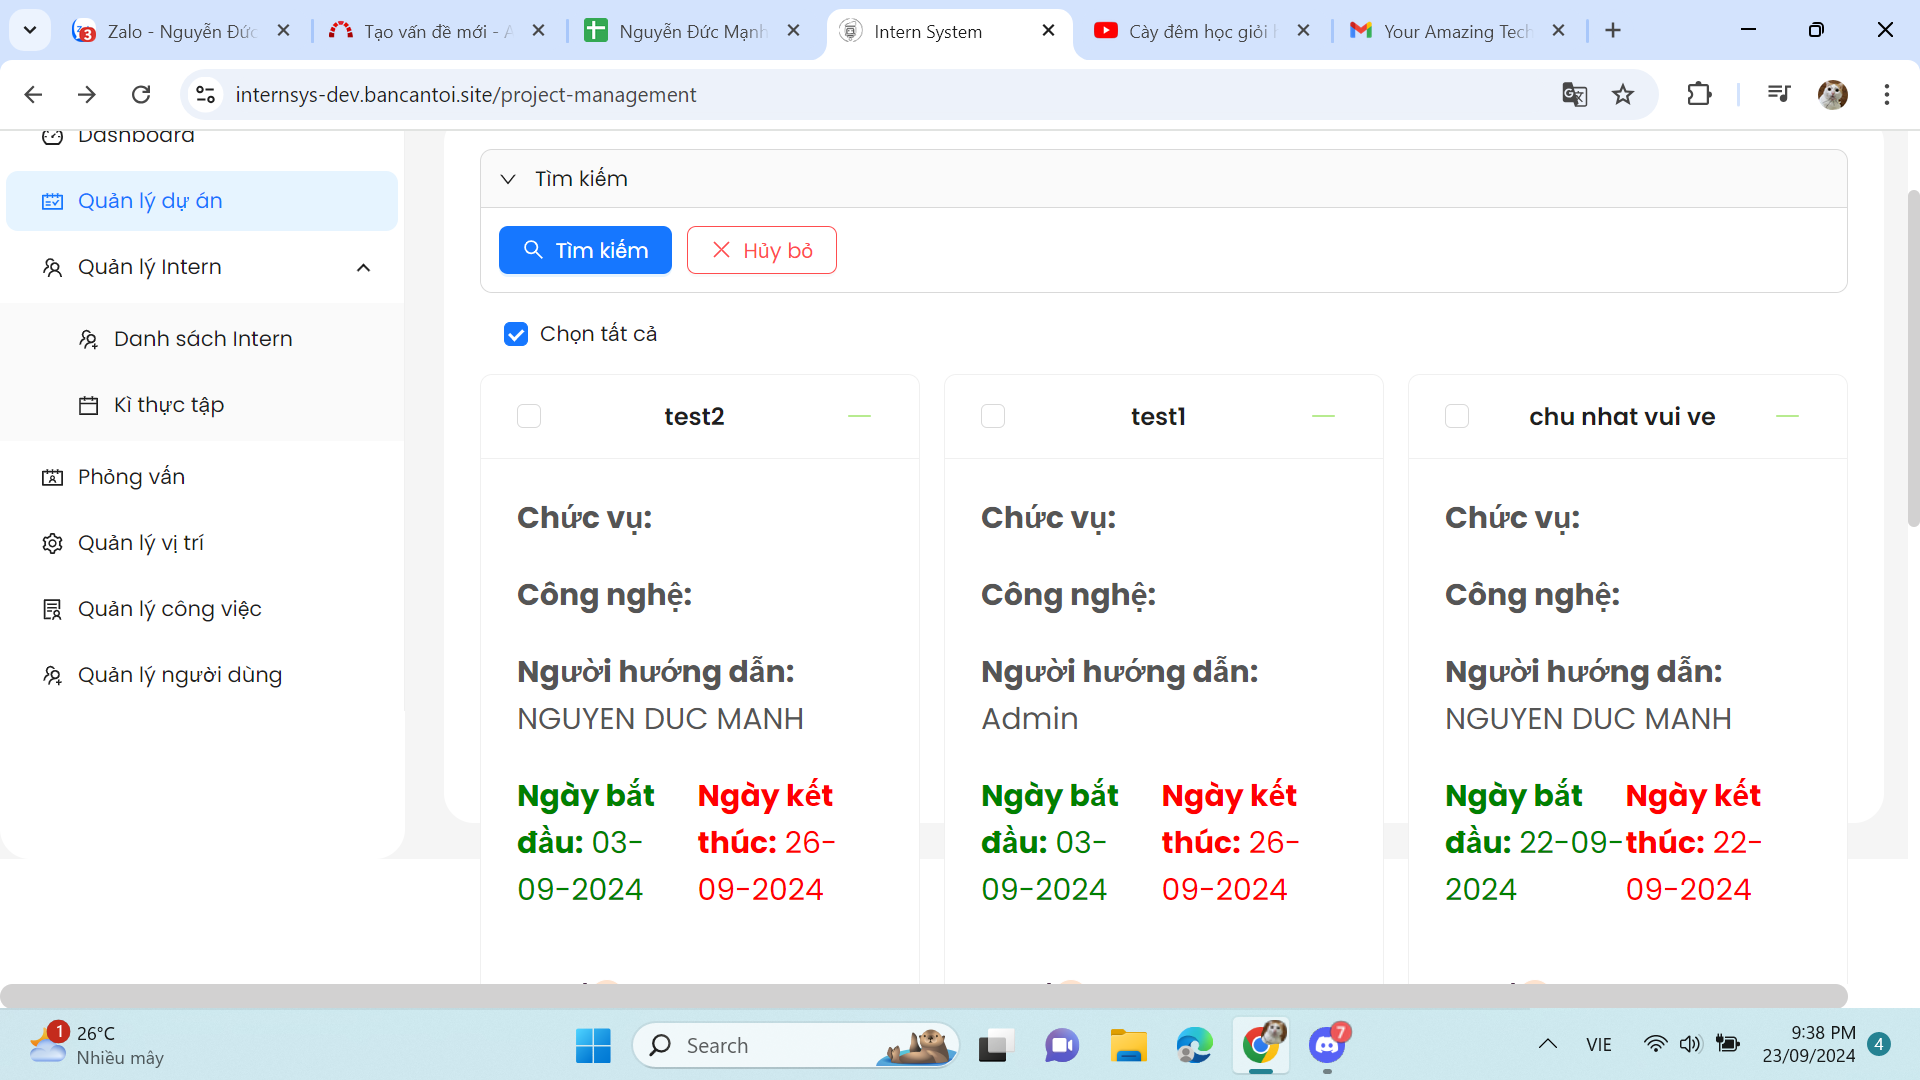1920x1080 pixels.
Task: Click the media control icon in toolbar
Action: click(x=1778, y=94)
